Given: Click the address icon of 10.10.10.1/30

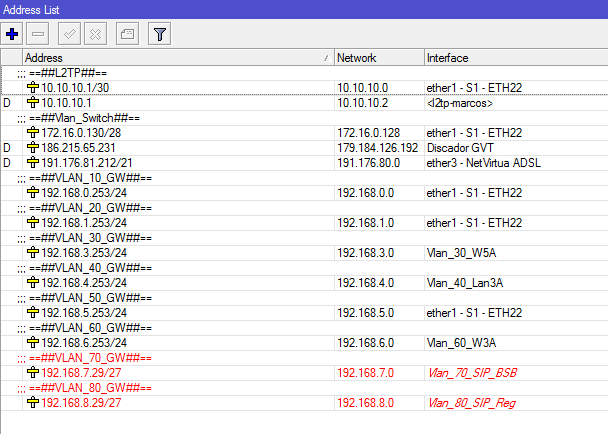Looking at the screenshot, I should tap(32, 88).
